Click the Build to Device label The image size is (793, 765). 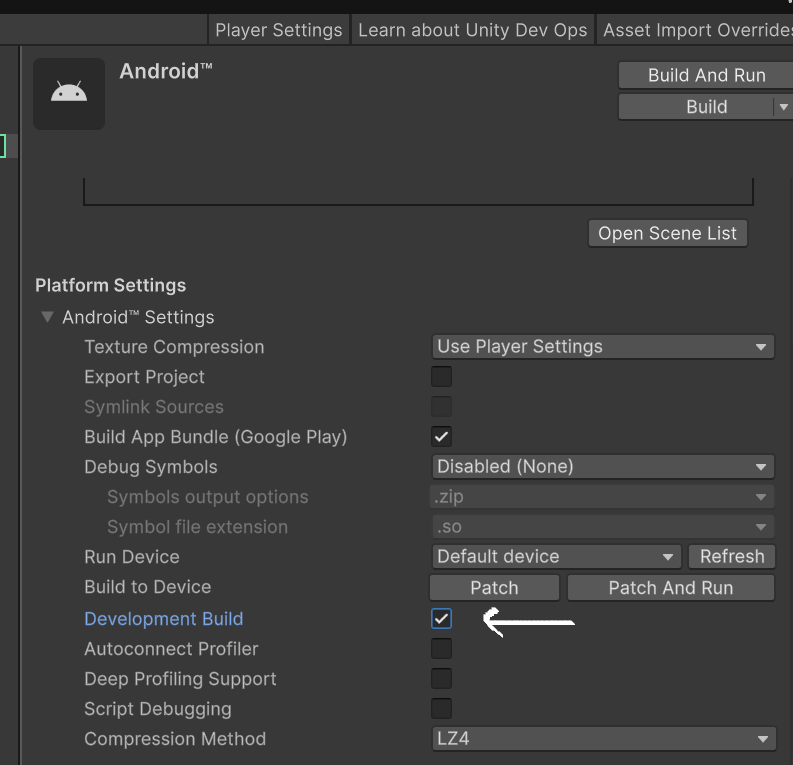(x=148, y=587)
